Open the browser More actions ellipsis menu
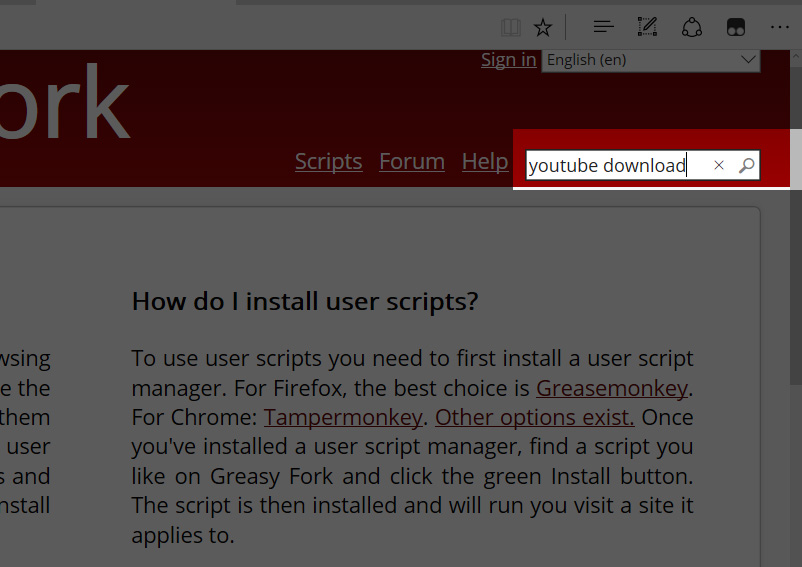802x567 pixels. click(779, 27)
